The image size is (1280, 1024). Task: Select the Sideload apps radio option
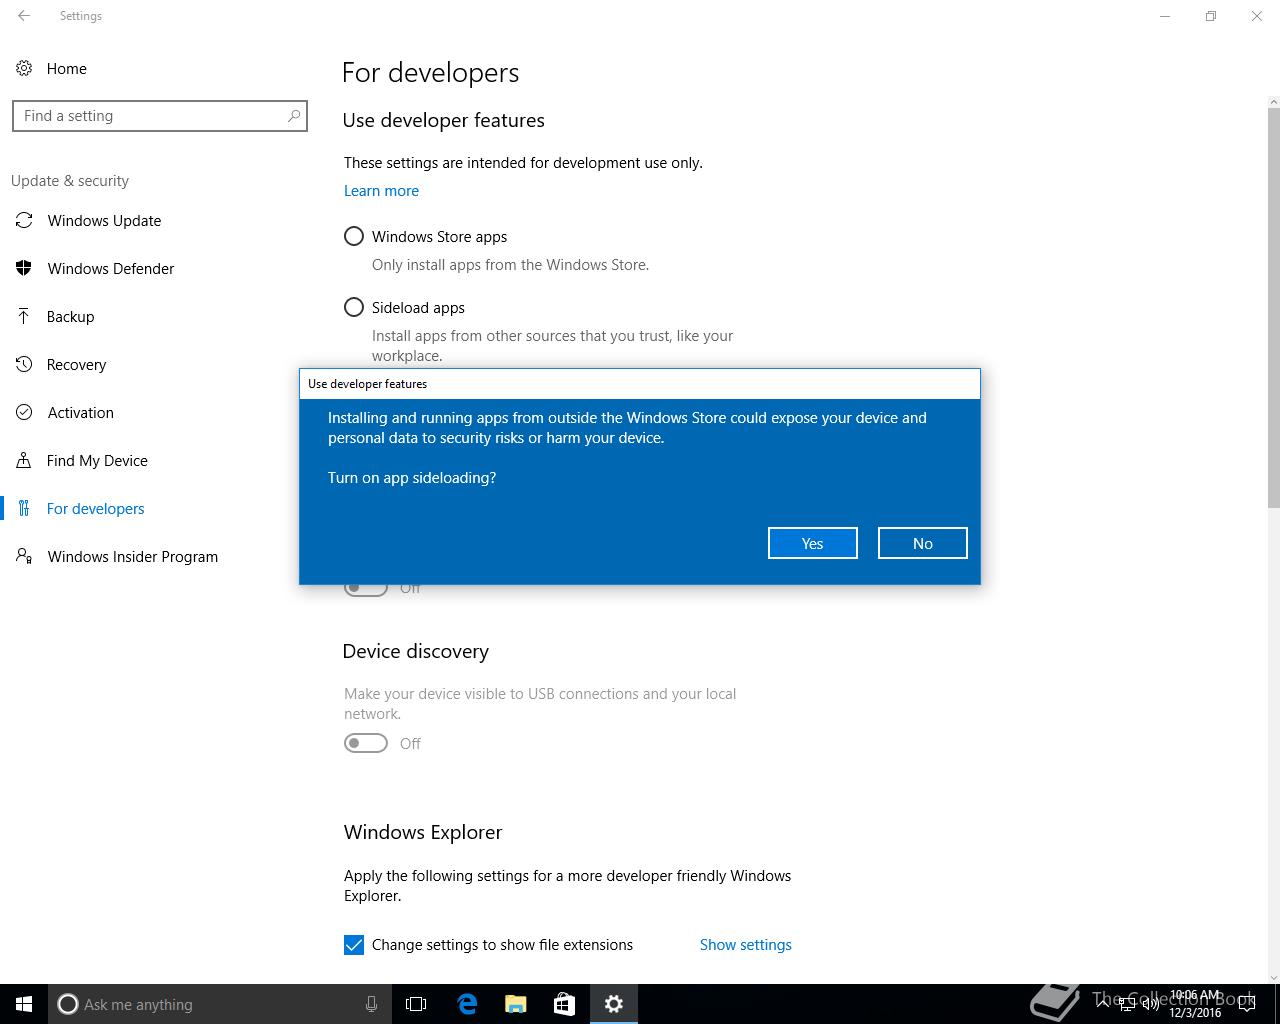pos(354,307)
